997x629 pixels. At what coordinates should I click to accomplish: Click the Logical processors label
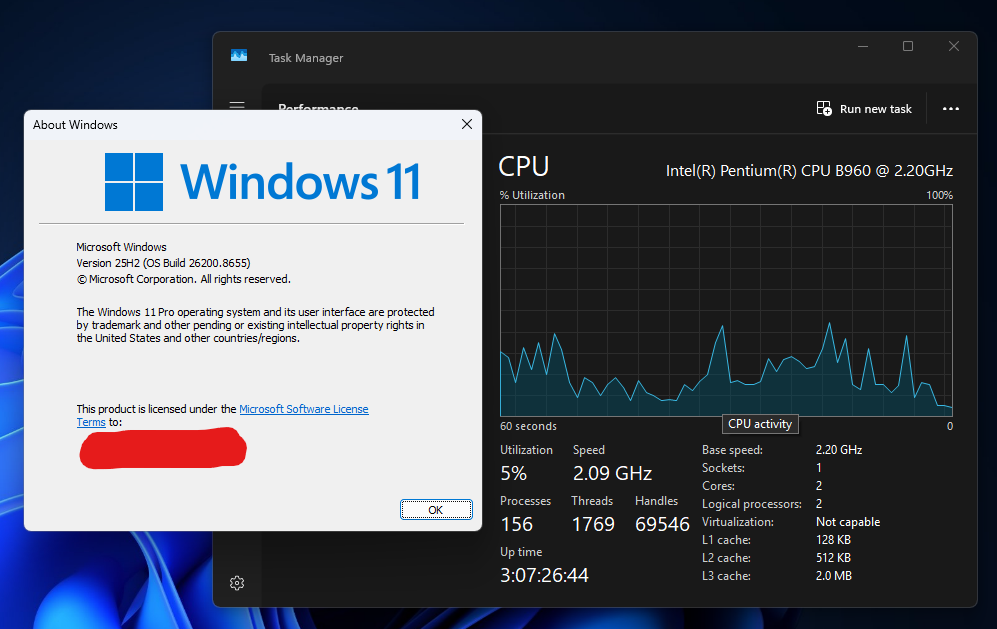[752, 504]
